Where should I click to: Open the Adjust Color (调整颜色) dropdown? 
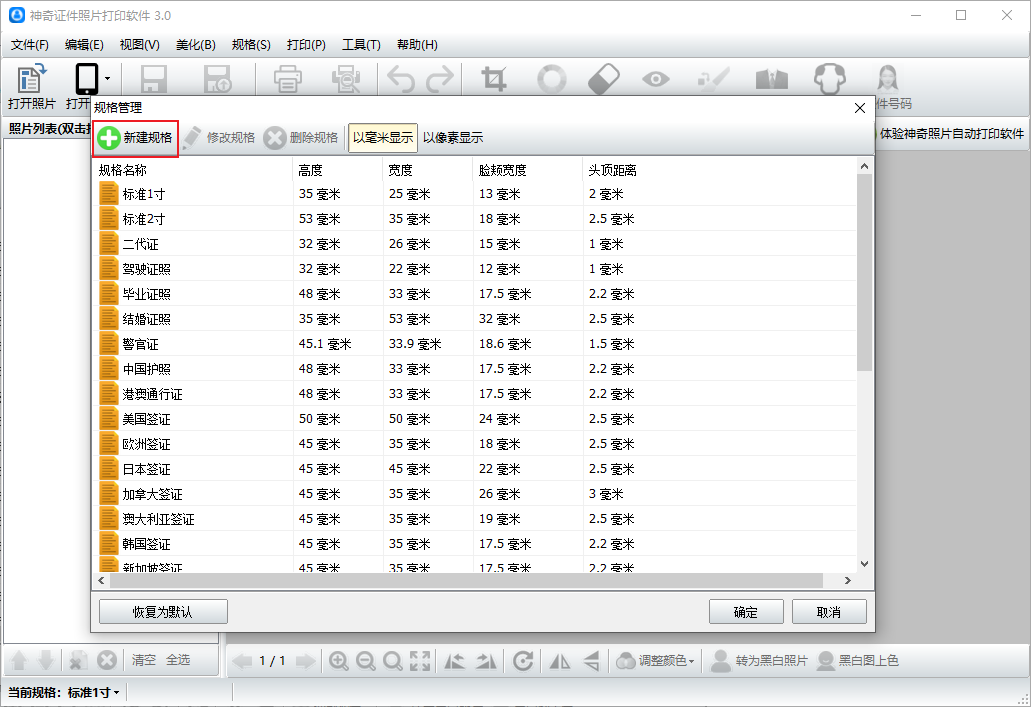654,661
